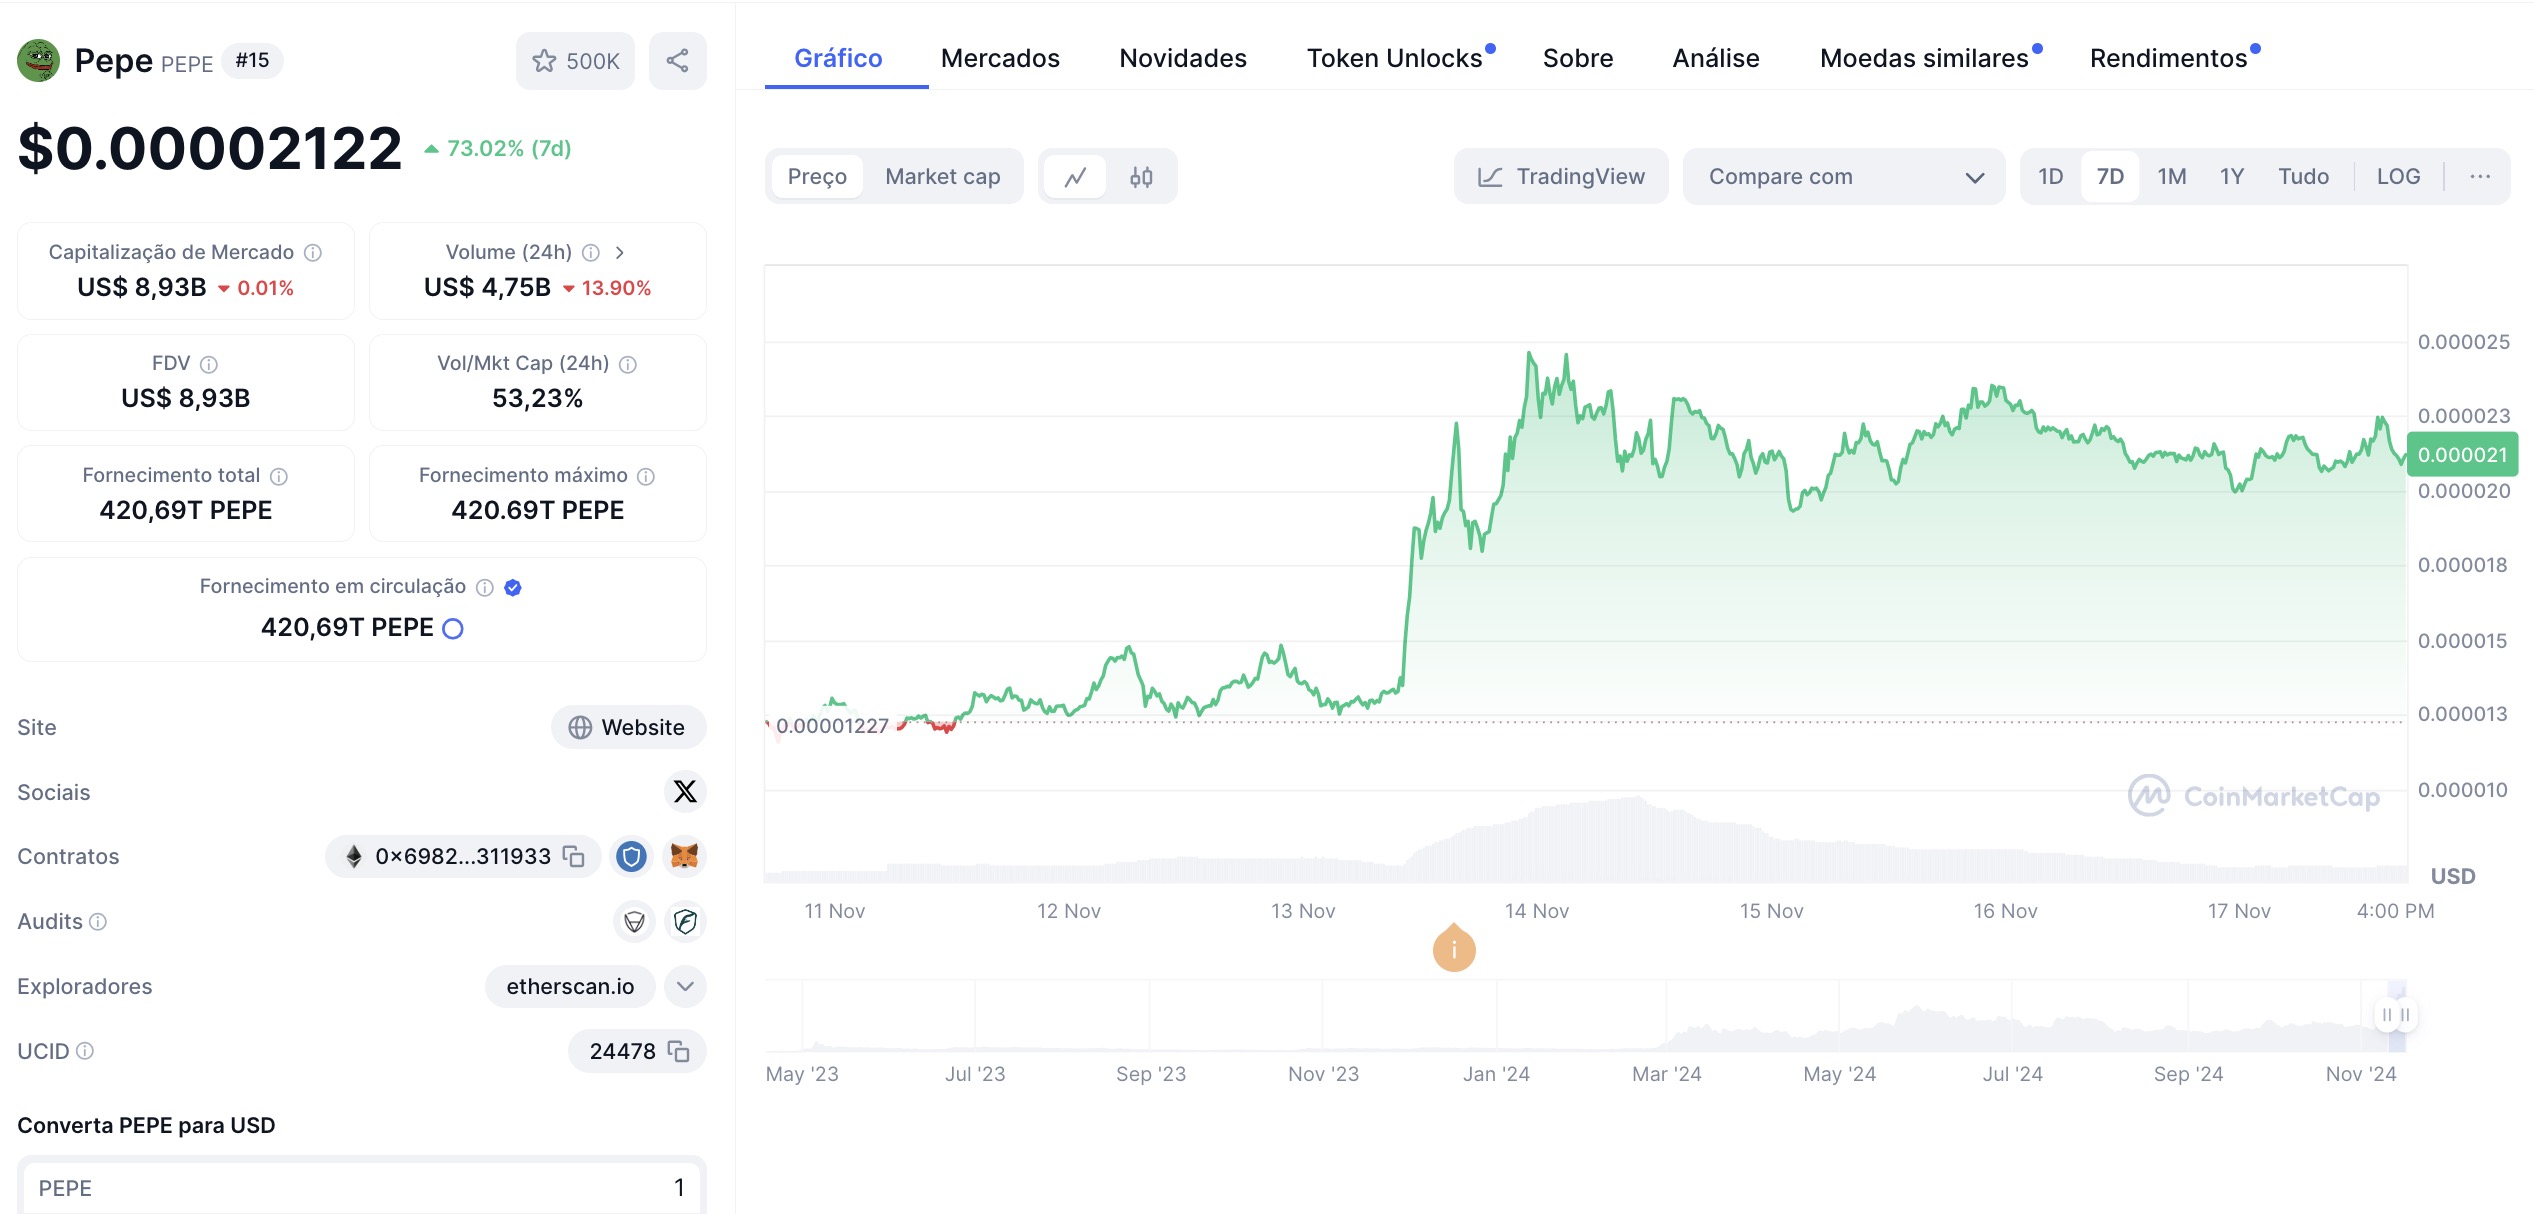
Task: Show info for Fornecimento em circulação
Action: [x=485, y=588]
